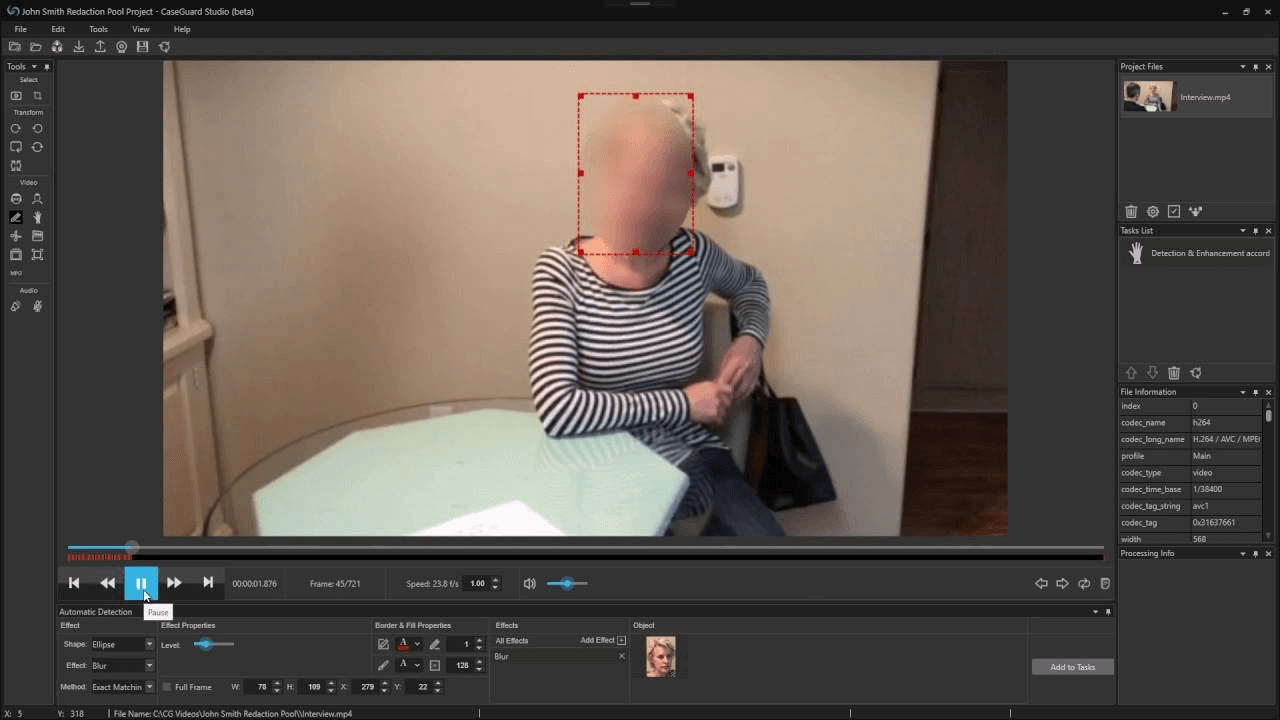
Task: Click the webcam capture icon in the top toolbar
Action: pos(122,47)
